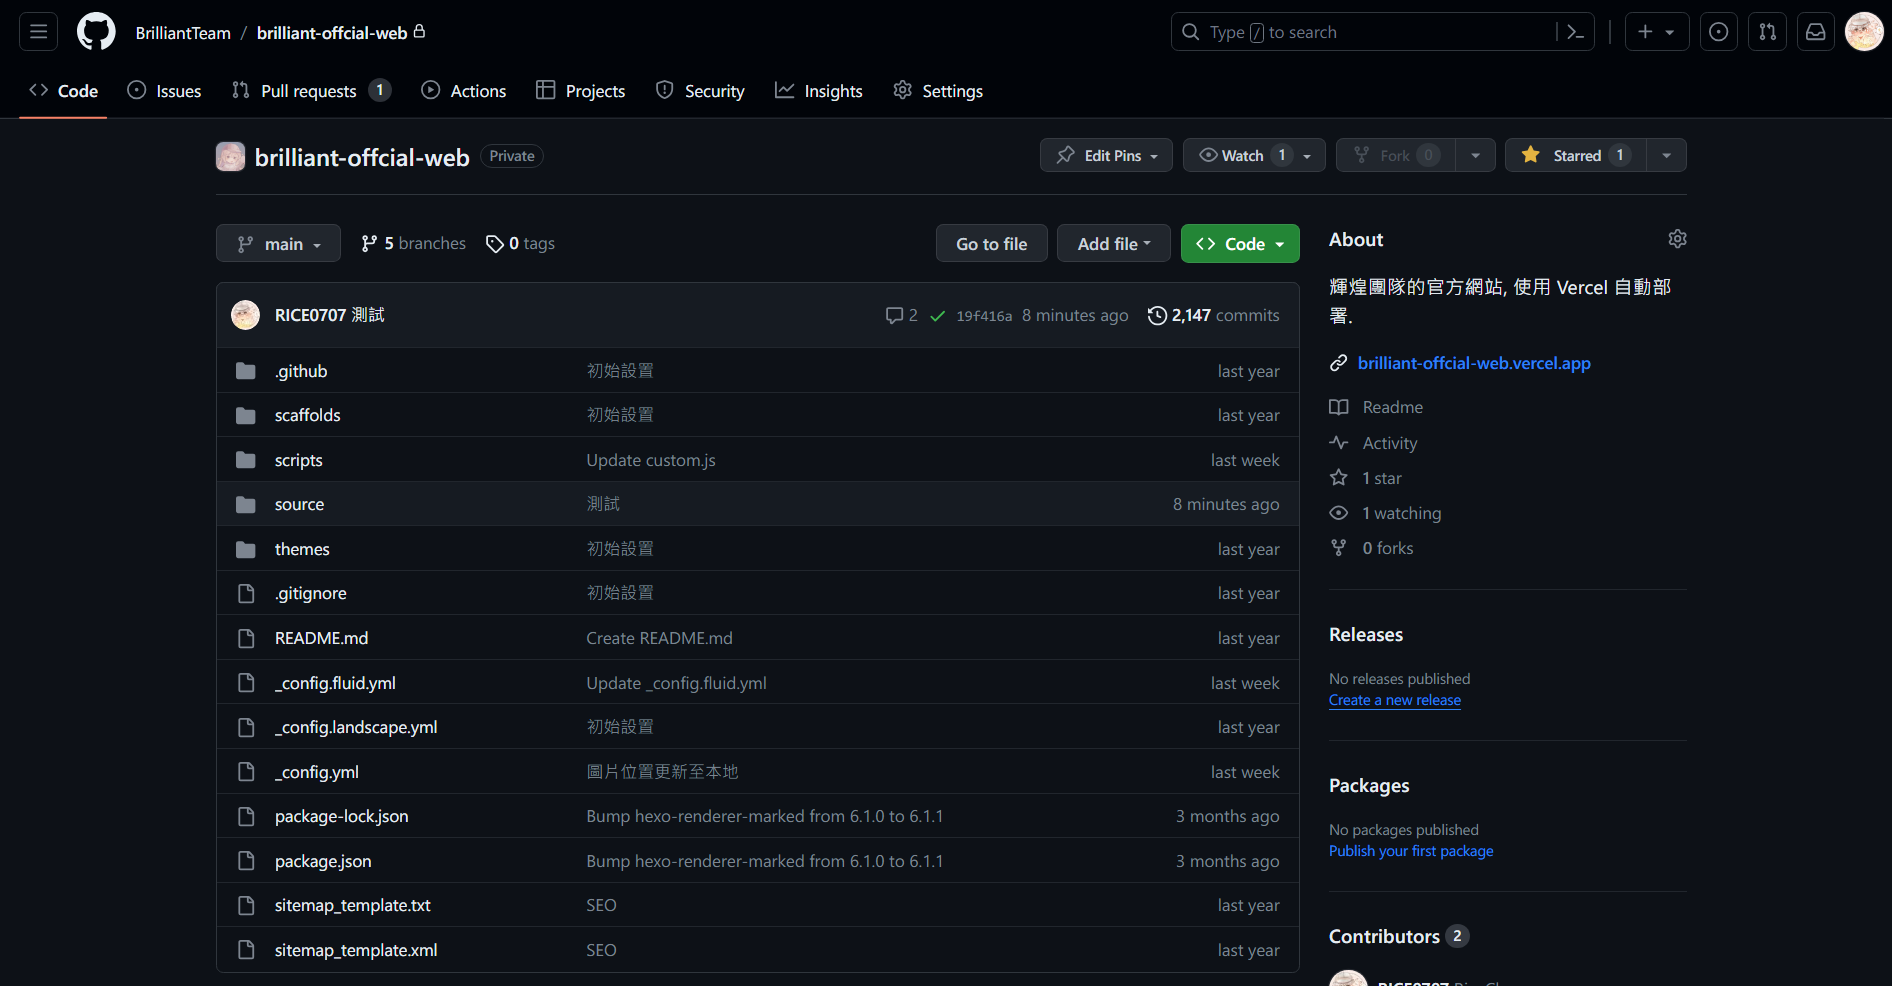The width and height of the screenshot is (1892, 986).
Task: Open the themes folder icon
Action: (246, 549)
